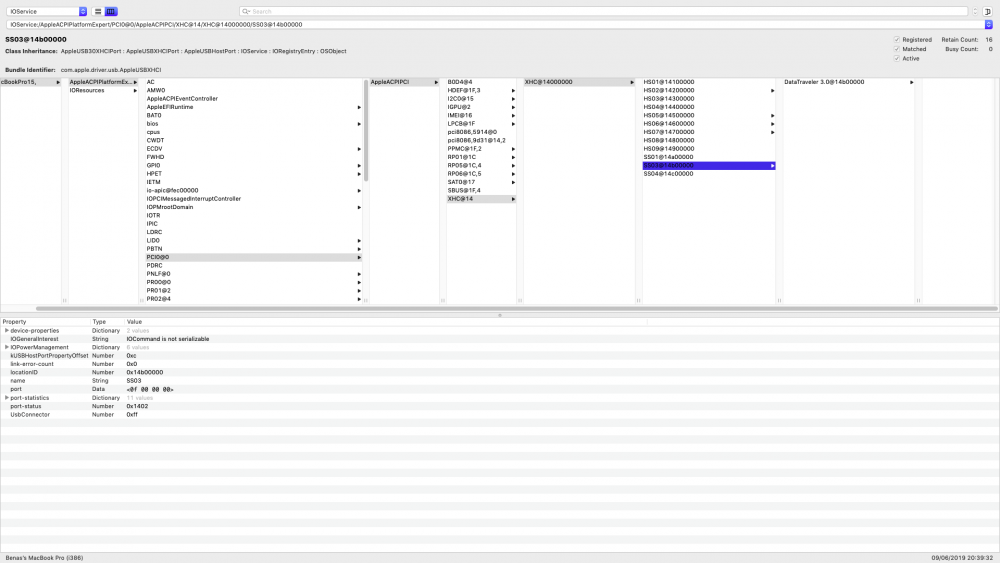This screenshot has width=1000, height=563.
Task: Select the HS01@14100000 port
Action: 709,82
